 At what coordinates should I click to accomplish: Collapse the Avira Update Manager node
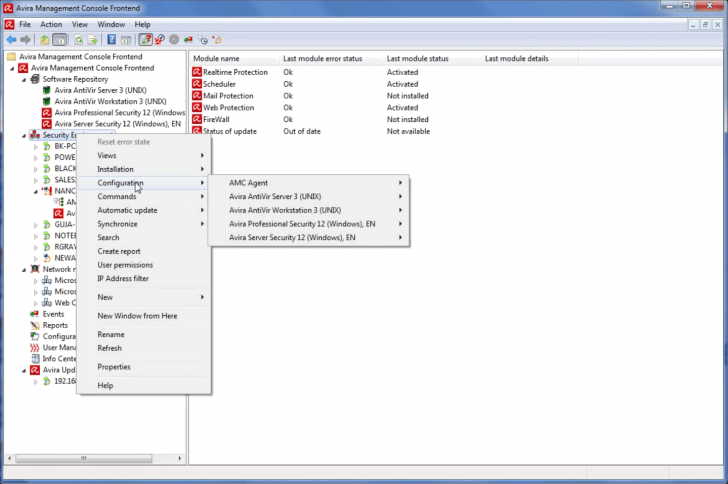[24, 370]
